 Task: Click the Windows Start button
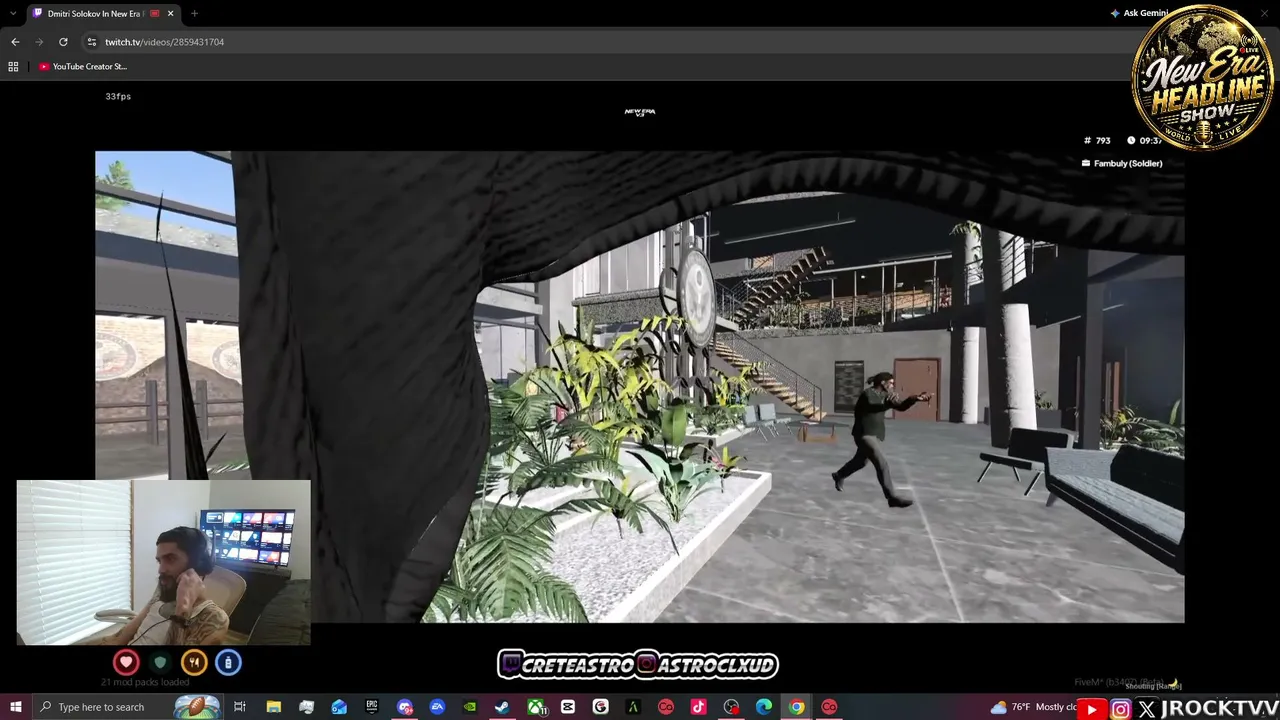(x=15, y=707)
